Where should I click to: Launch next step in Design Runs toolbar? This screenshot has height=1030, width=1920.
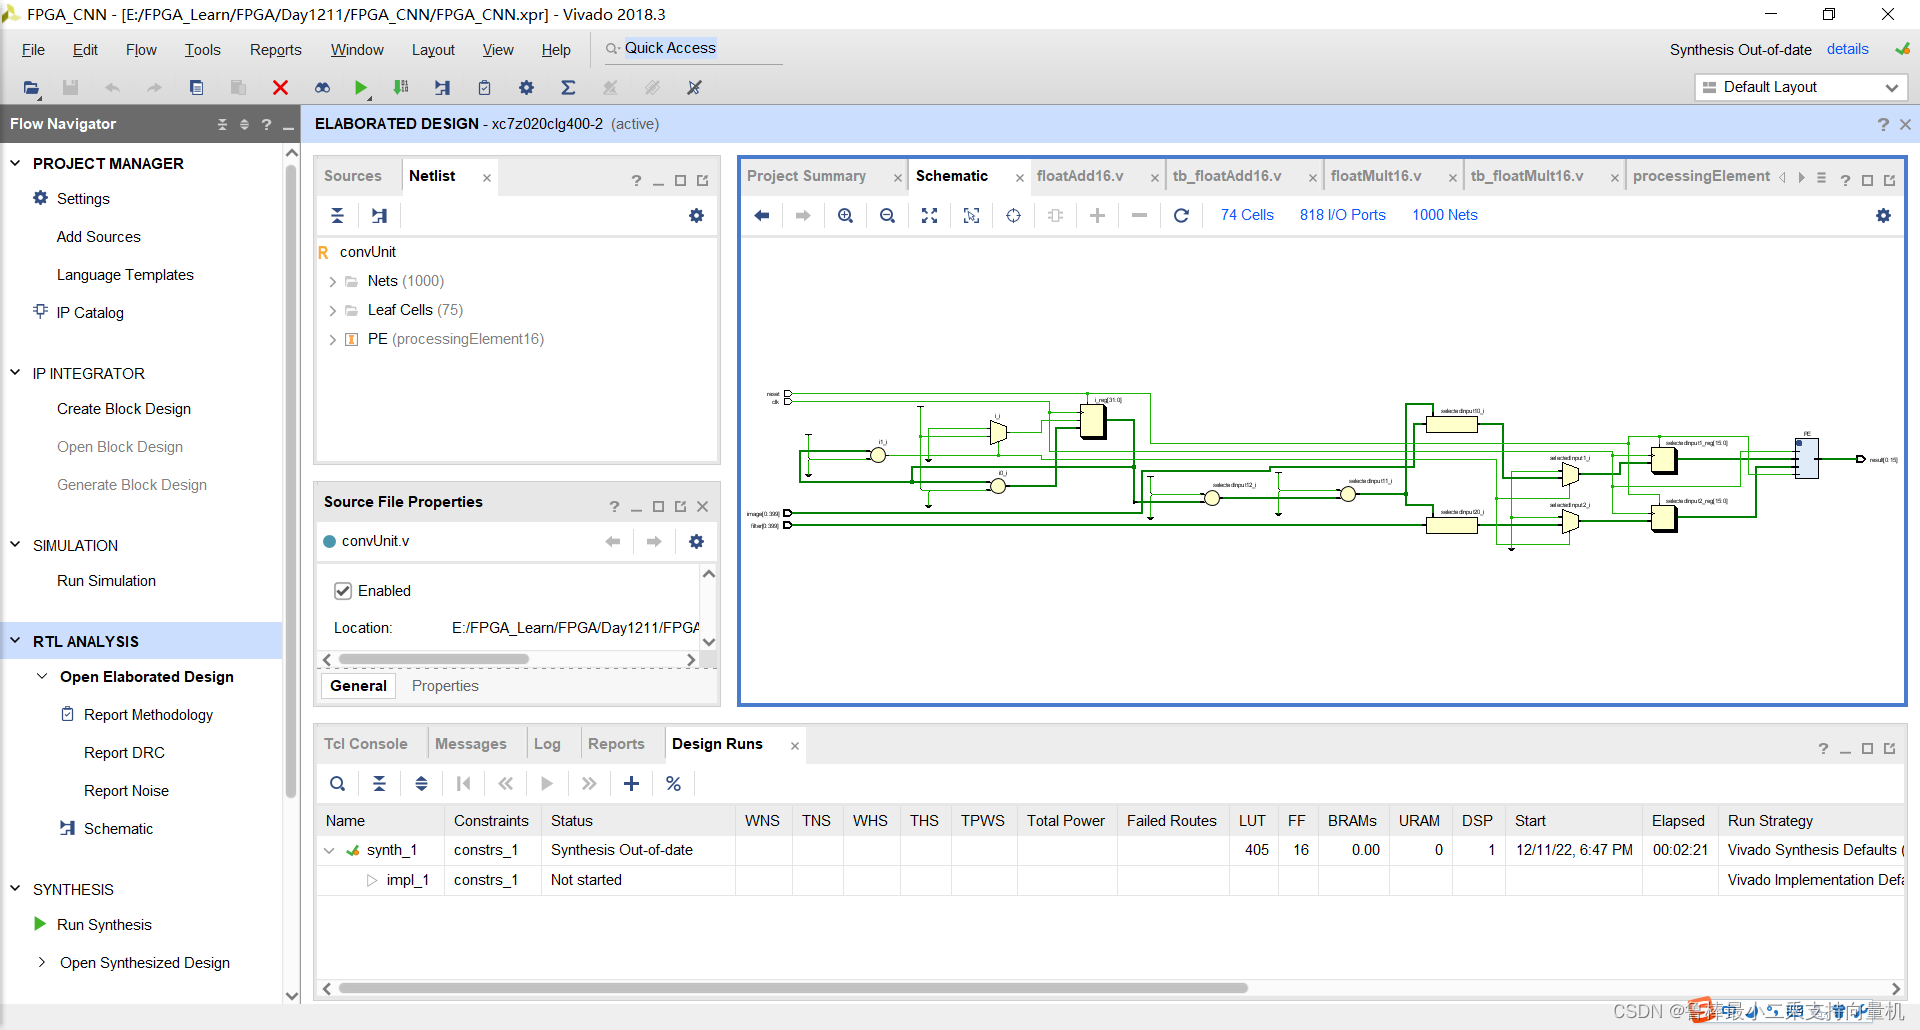547,783
